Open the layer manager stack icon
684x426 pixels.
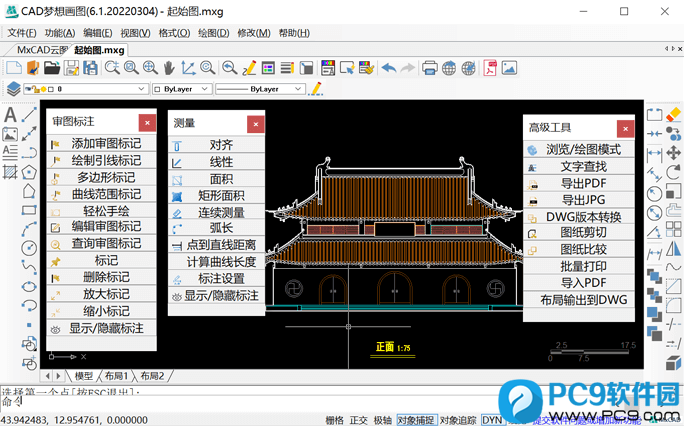[x=14, y=89]
